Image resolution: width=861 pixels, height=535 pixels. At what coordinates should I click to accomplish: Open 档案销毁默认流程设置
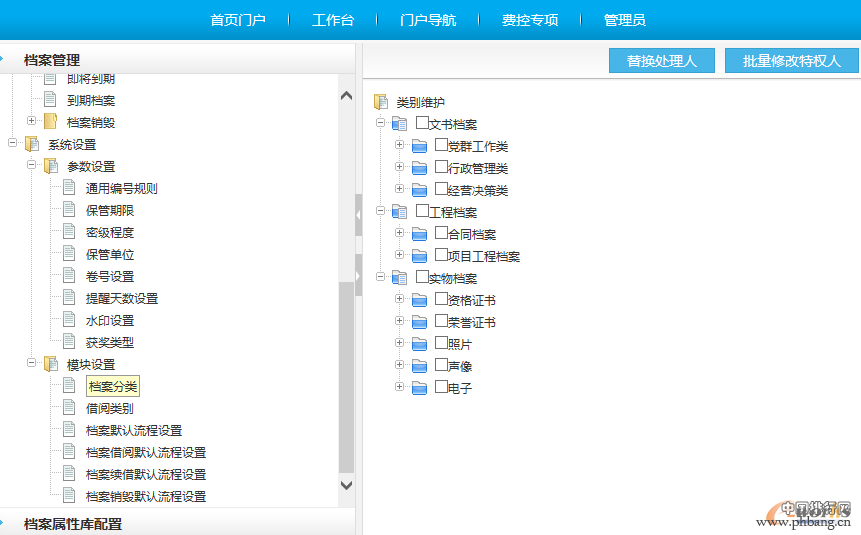[146, 496]
